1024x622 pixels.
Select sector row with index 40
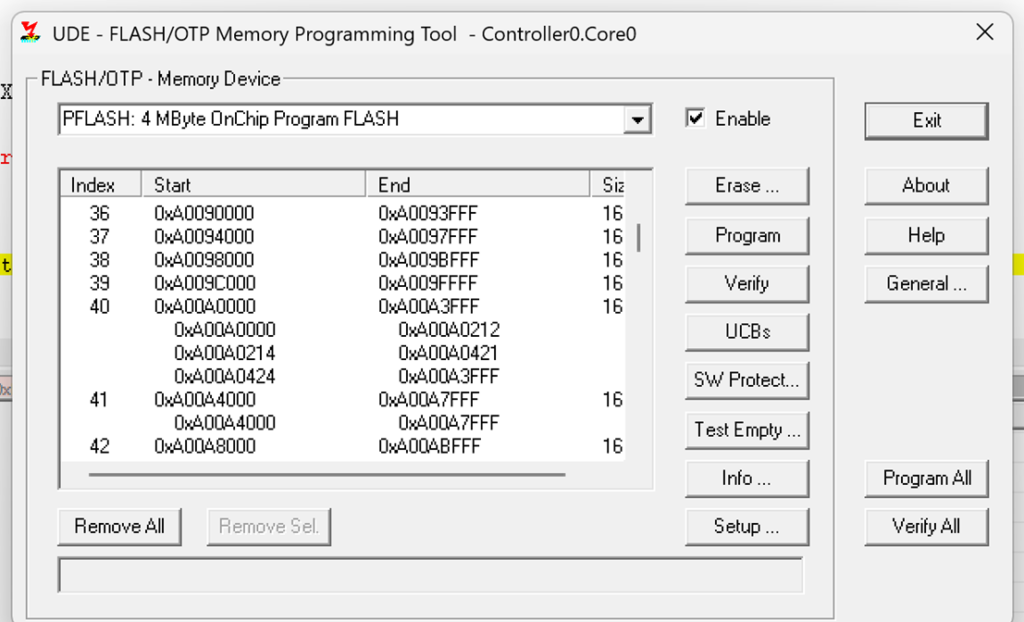pyautogui.click(x=100, y=307)
